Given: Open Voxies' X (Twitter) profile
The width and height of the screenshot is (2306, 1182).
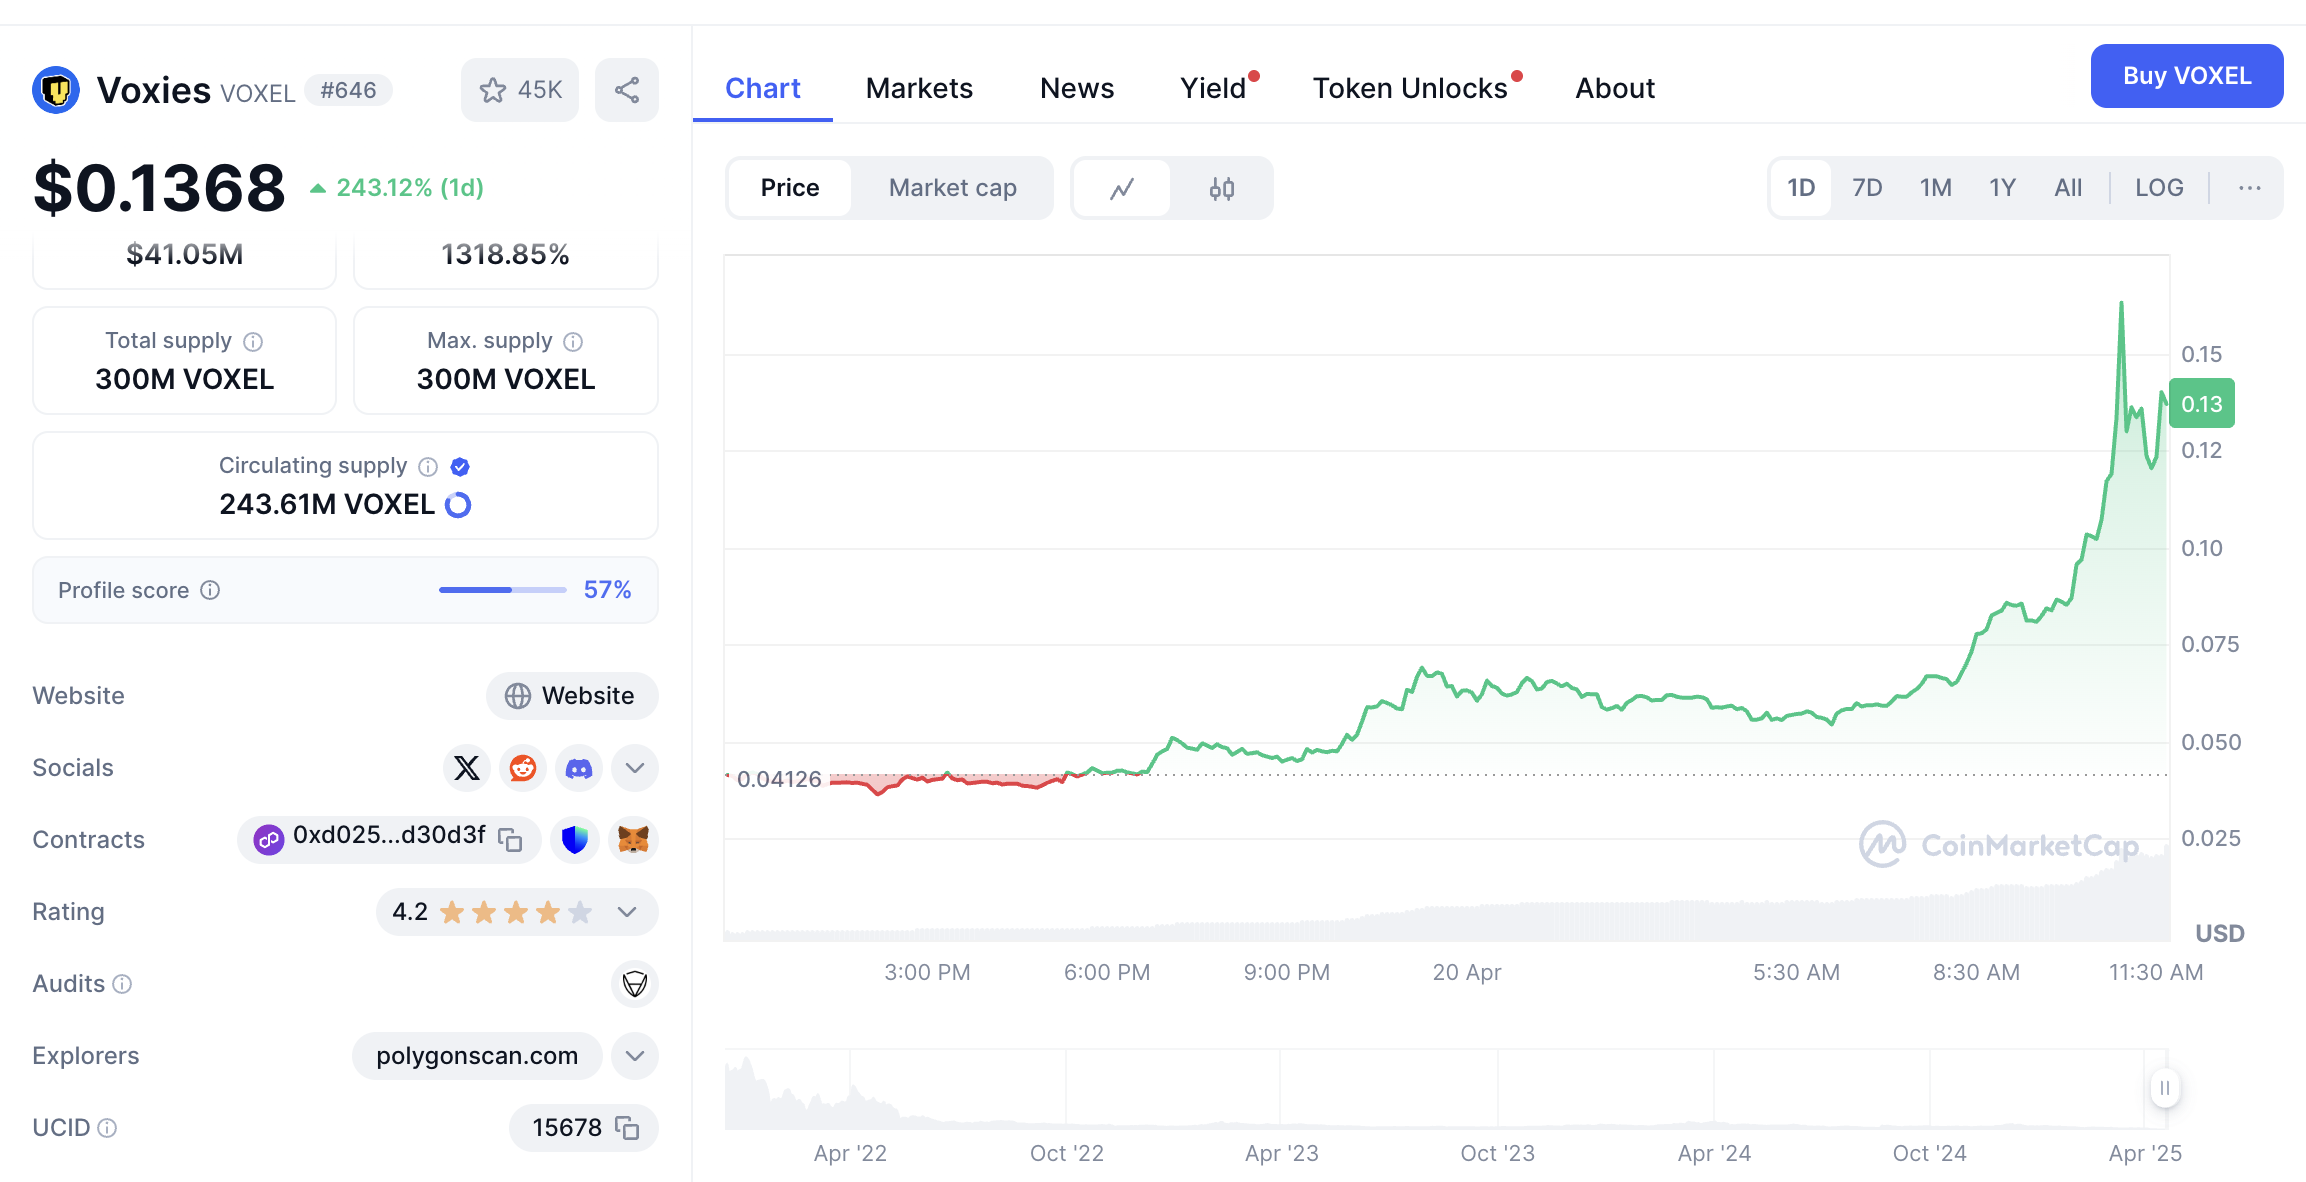Looking at the screenshot, I should pyautogui.click(x=466, y=768).
